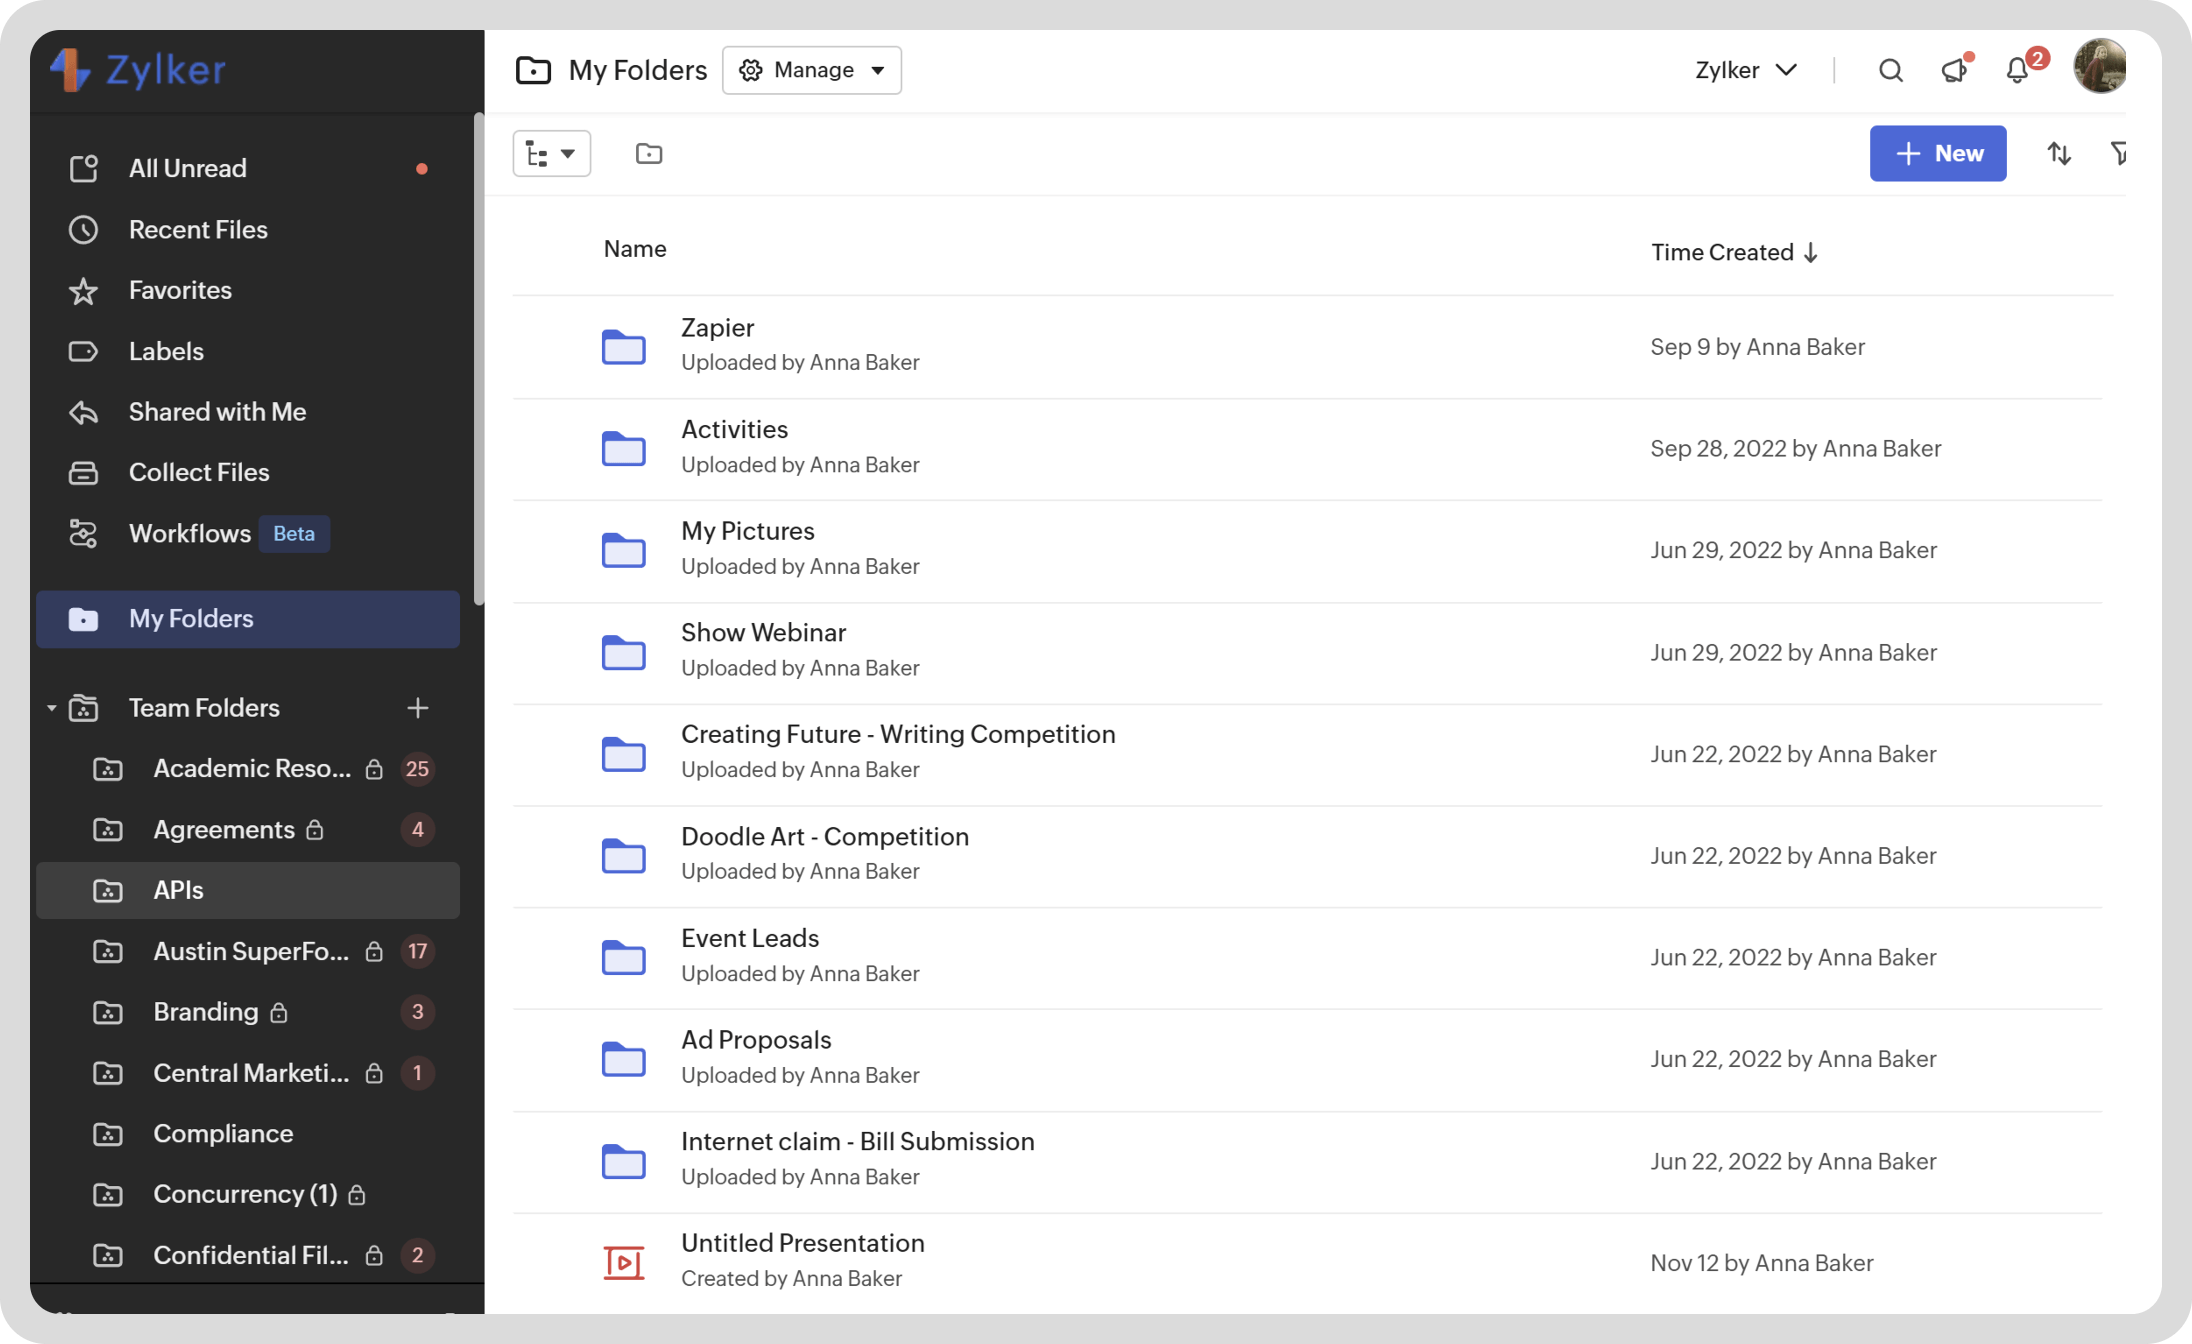2192x1344 pixels.
Task: Click the Shared with Me icon
Action: (x=86, y=410)
